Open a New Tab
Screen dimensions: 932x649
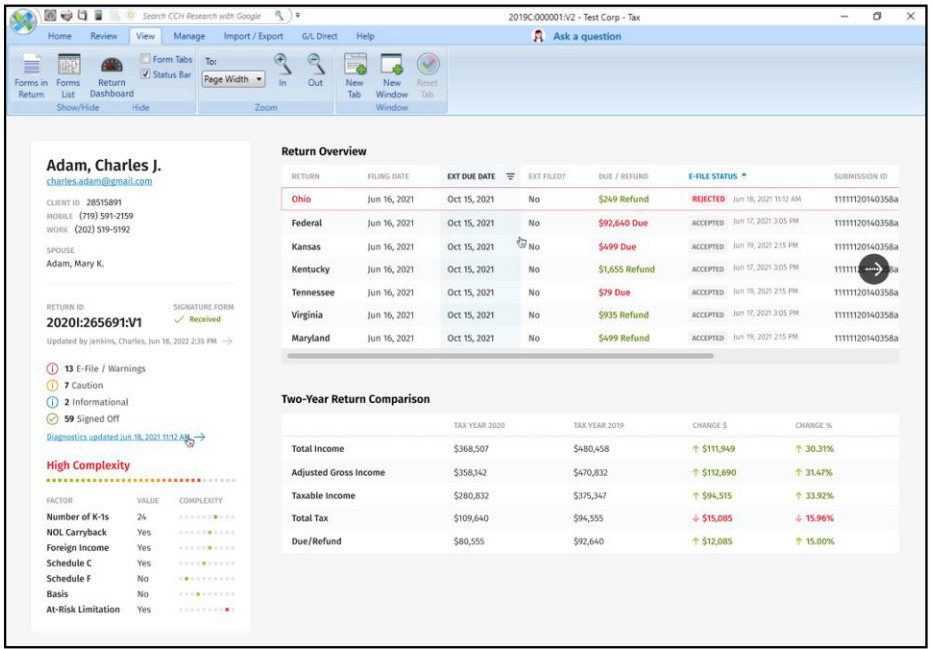355,75
